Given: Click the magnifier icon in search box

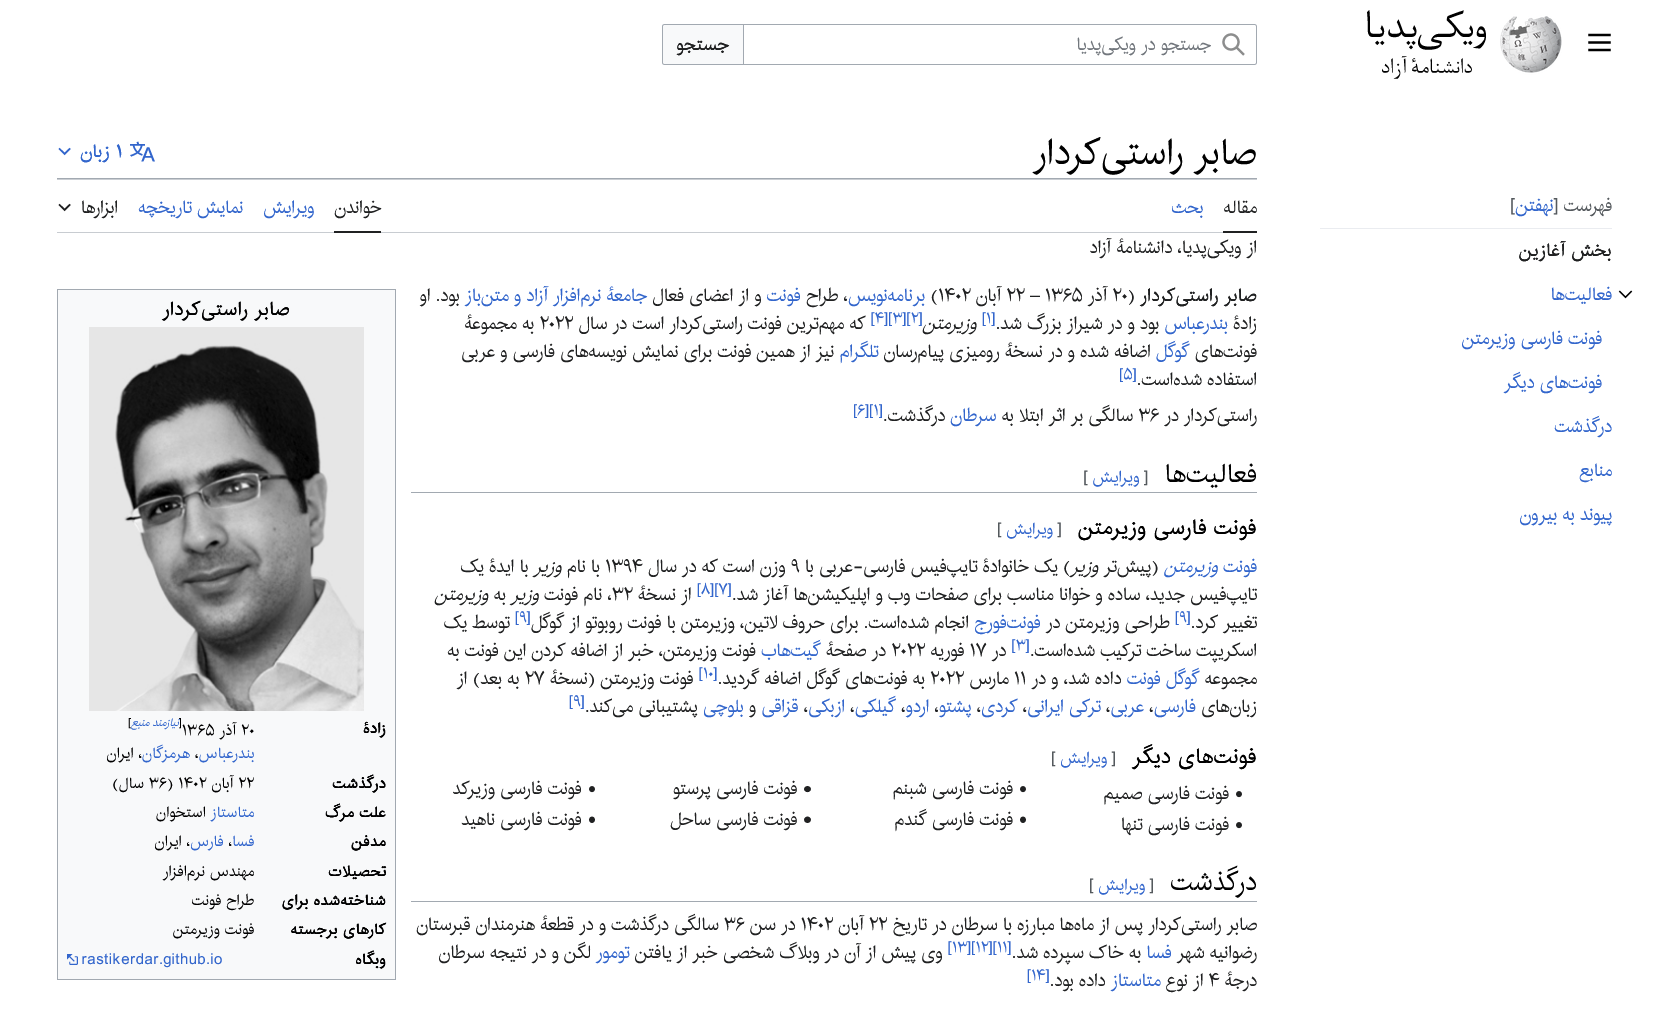Looking at the screenshot, I should (1234, 44).
